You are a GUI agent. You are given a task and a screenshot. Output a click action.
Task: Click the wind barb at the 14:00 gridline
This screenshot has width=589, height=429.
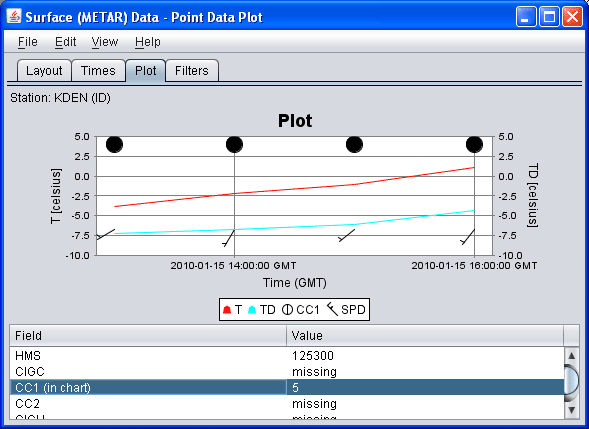click(229, 238)
